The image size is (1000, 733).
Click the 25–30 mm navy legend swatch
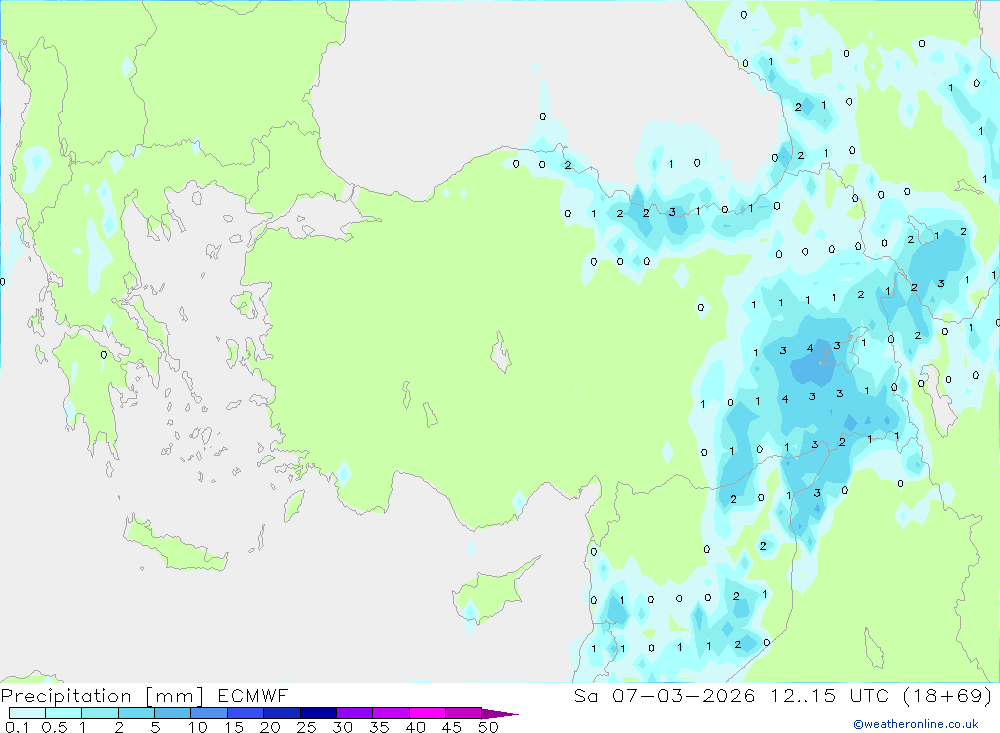(x=318, y=713)
